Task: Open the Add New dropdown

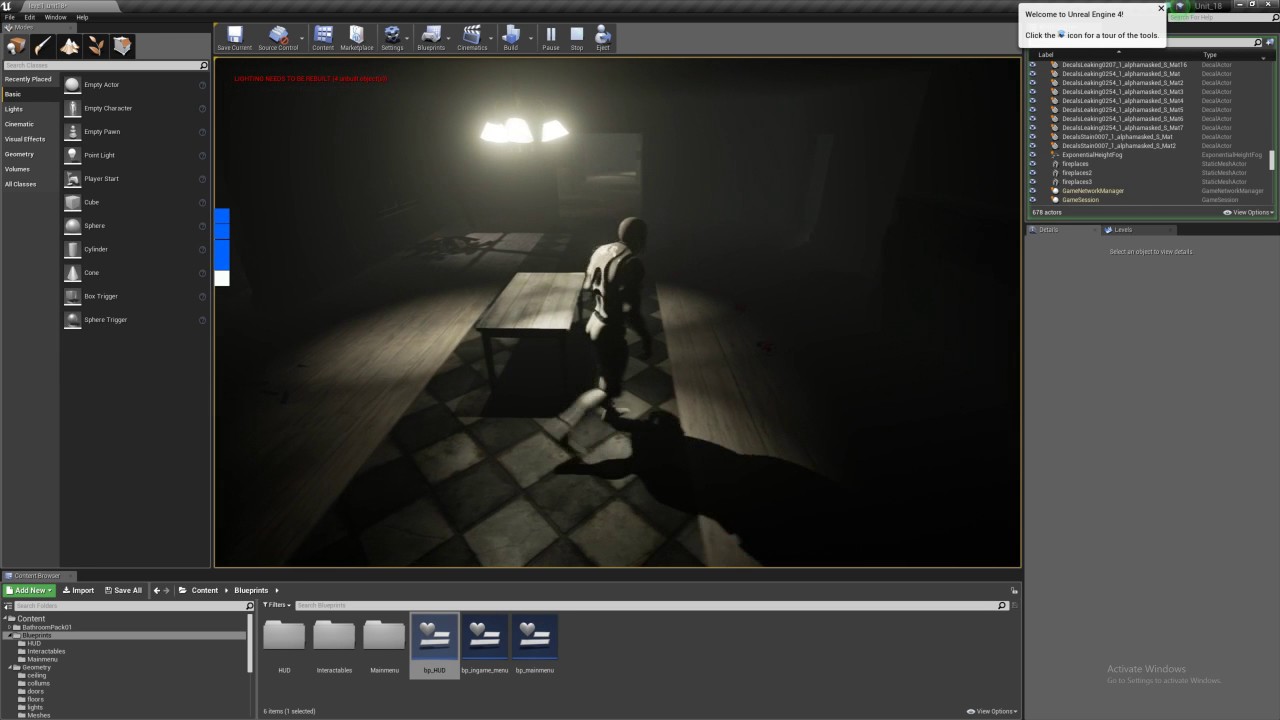Action: point(29,590)
